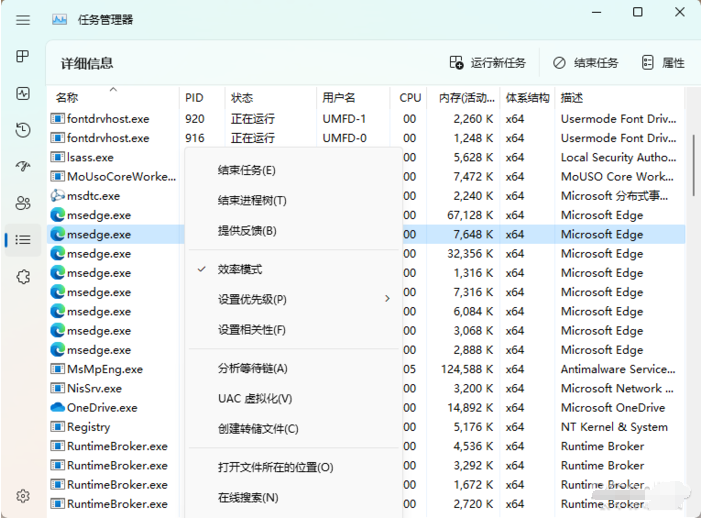Choose 打开文件所在的位置 menu entry
This screenshot has height=521, width=704.
pyautogui.click(x=275, y=467)
